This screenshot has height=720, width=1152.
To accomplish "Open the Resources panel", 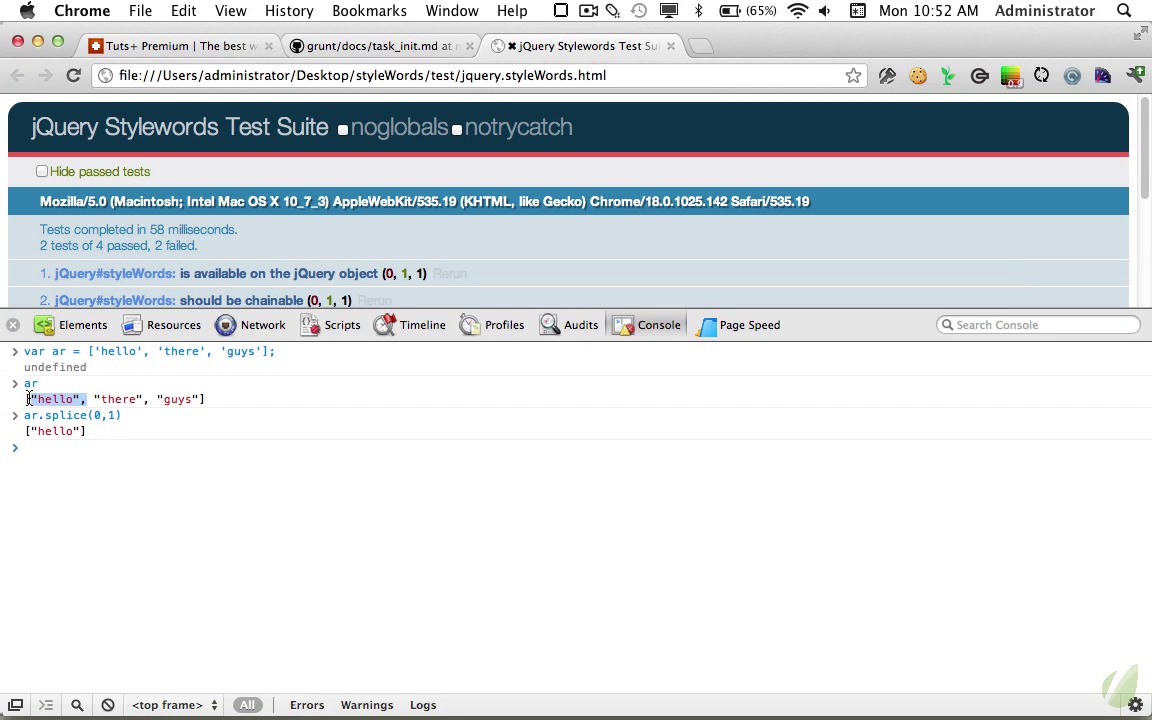I will (x=161, y=325).
